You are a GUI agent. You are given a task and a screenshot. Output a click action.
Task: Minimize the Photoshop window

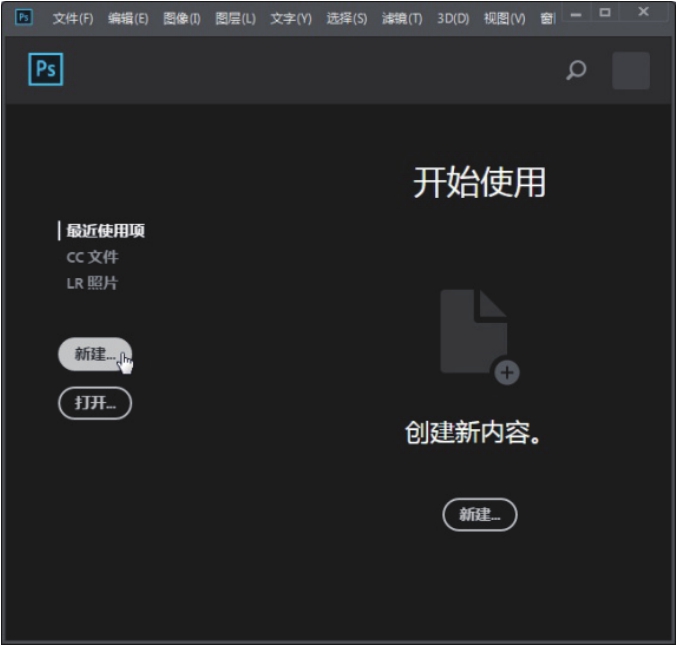tap(576, 13)
